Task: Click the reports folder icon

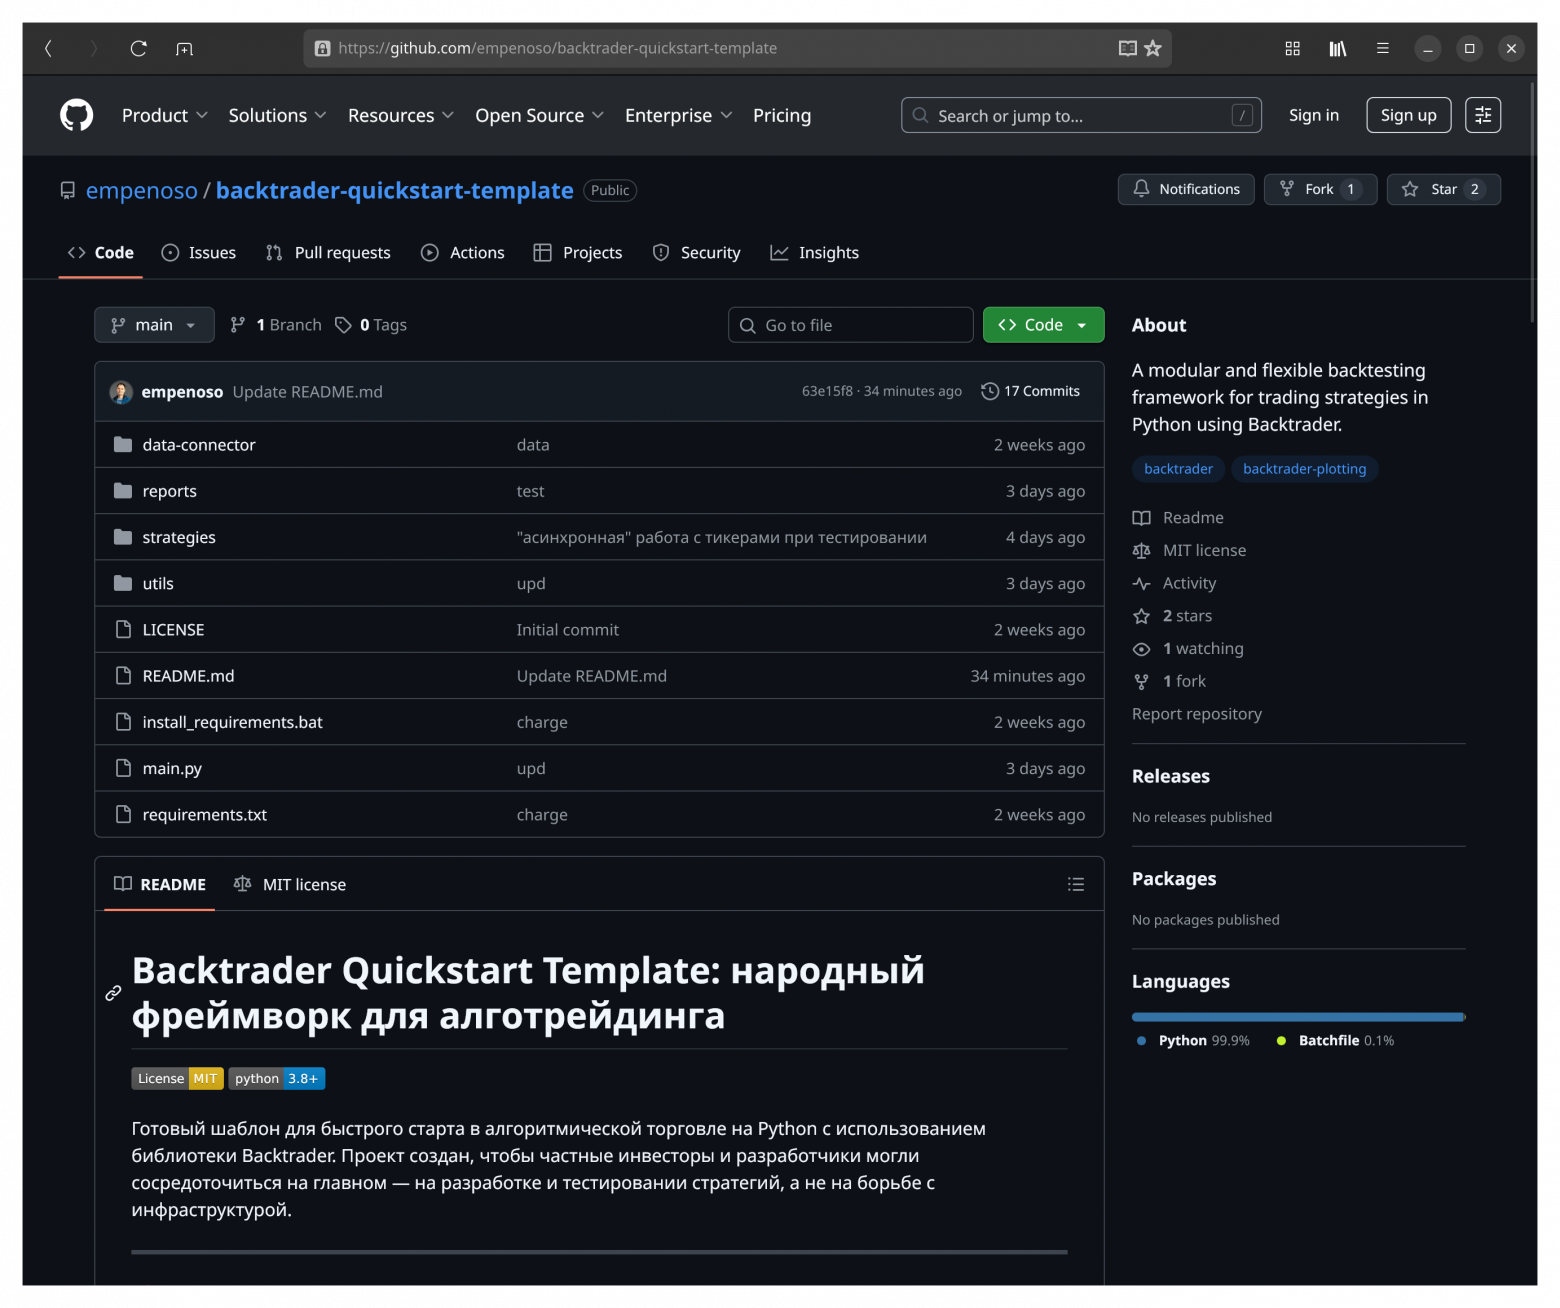Action: [123, 490]
